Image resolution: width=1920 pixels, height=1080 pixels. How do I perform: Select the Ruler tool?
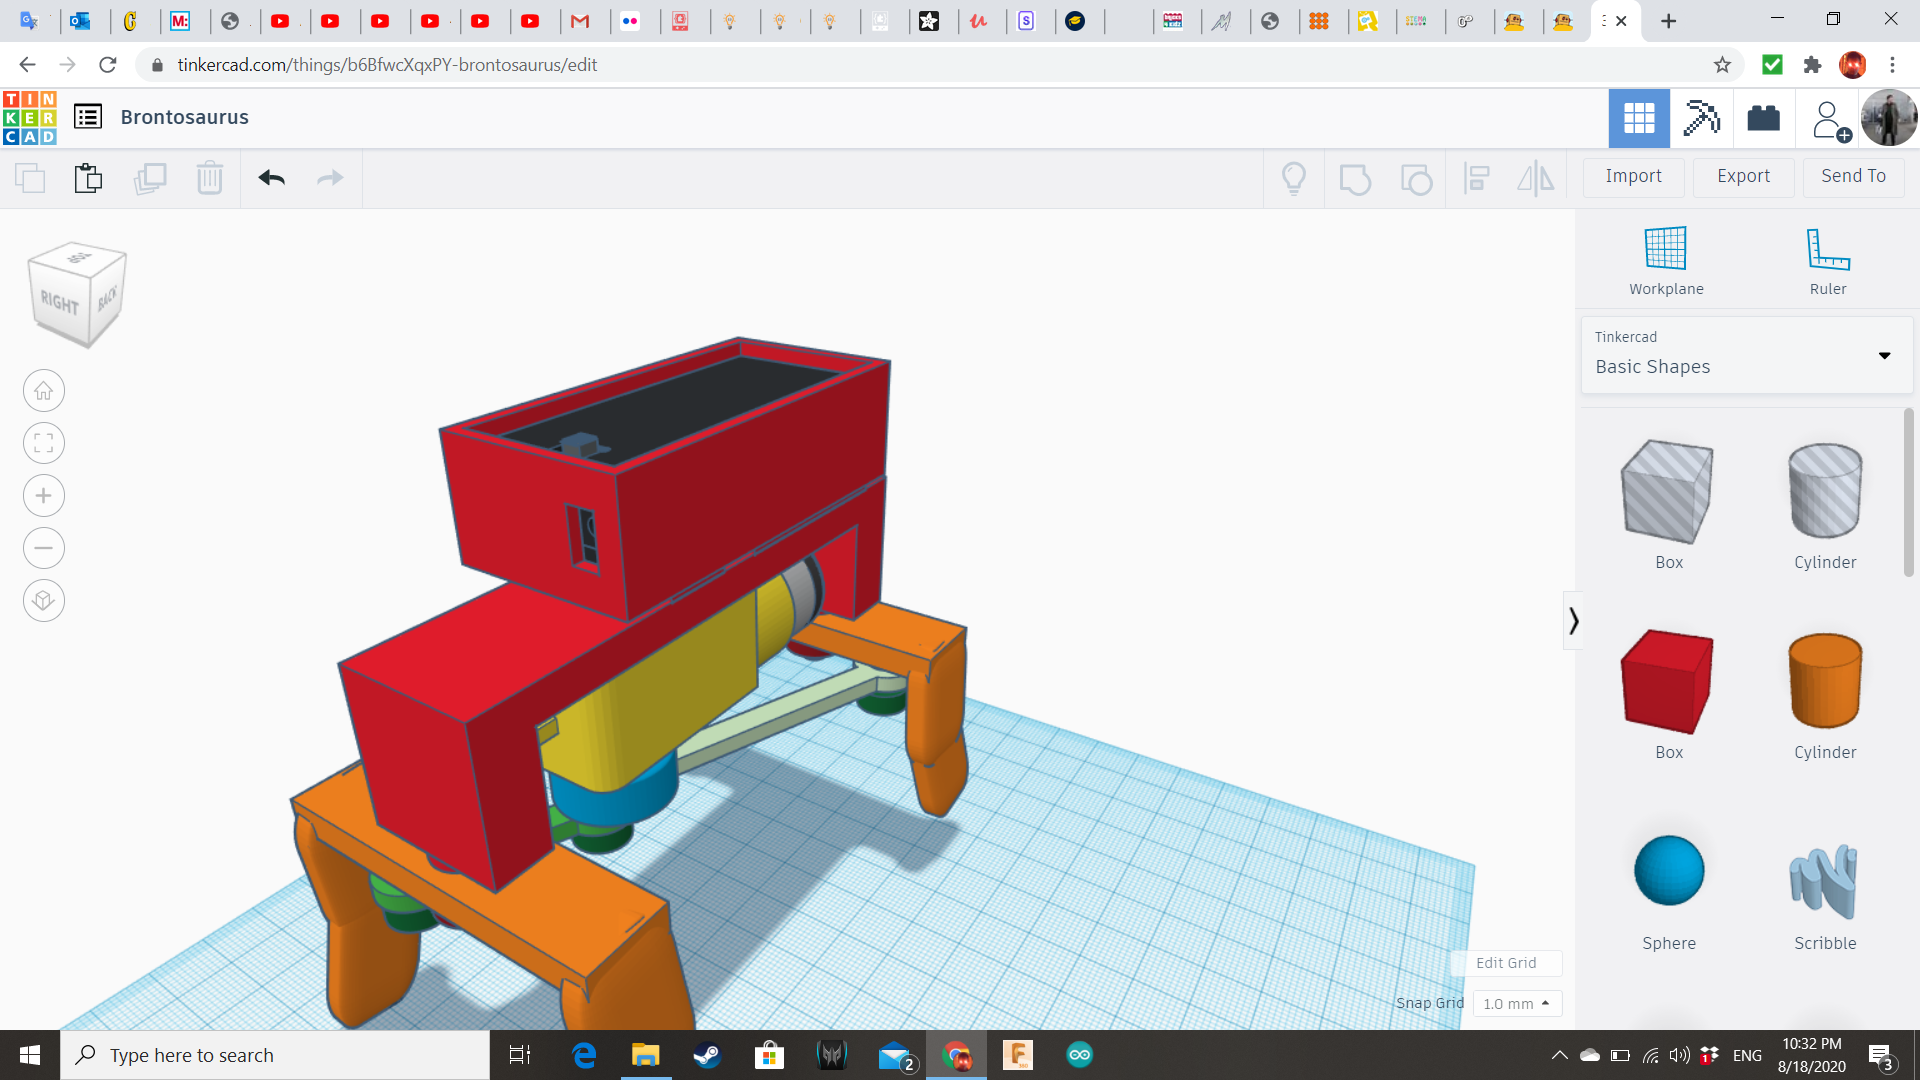coord(1827,260)
